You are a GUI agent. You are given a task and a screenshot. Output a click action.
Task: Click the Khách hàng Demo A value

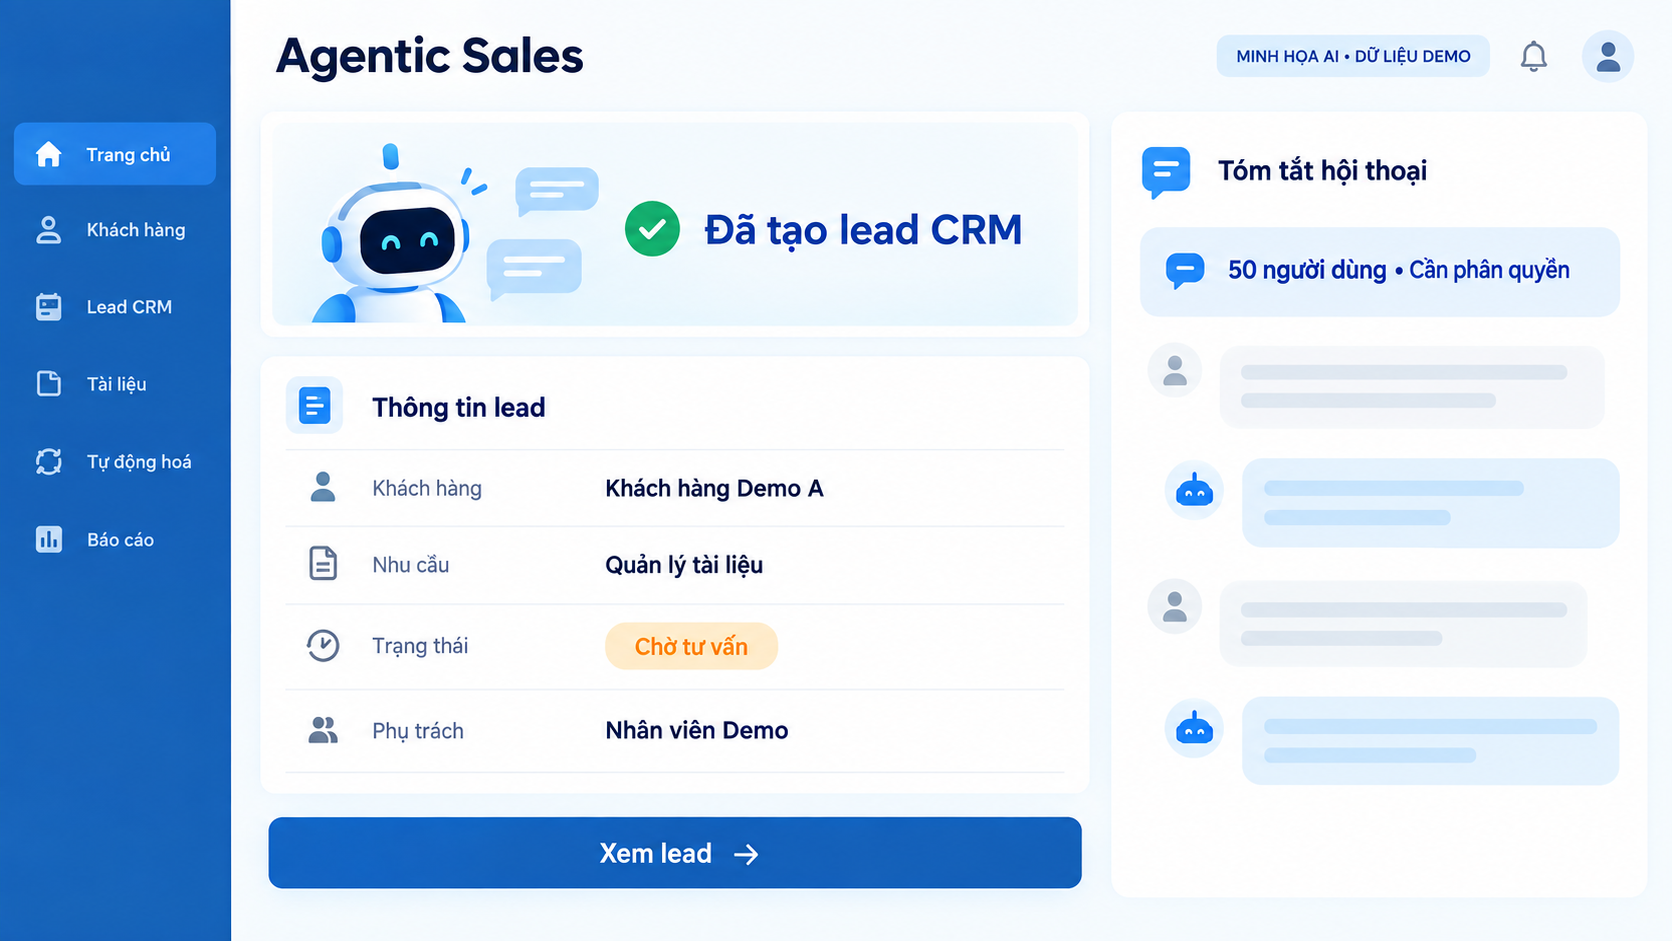pos(714,488)
